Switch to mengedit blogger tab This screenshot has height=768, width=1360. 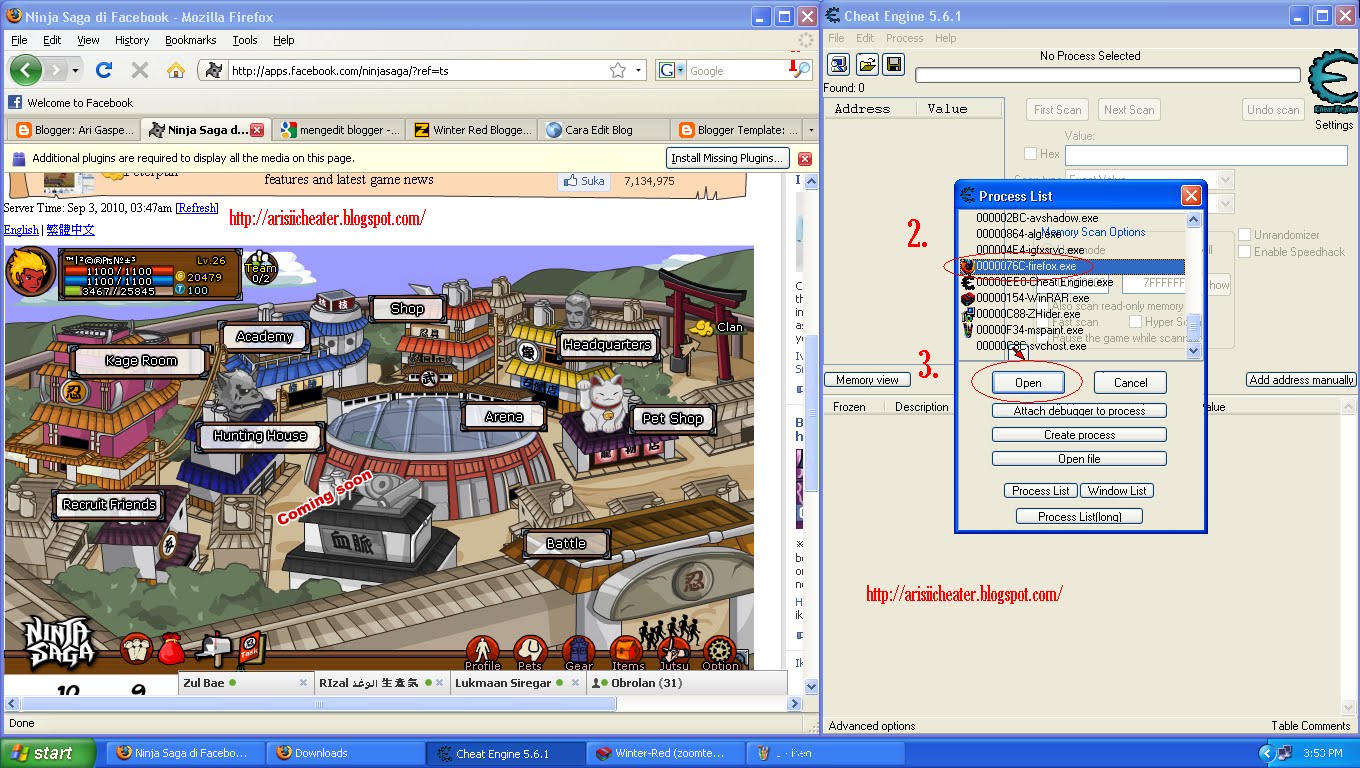coord(338,130)
